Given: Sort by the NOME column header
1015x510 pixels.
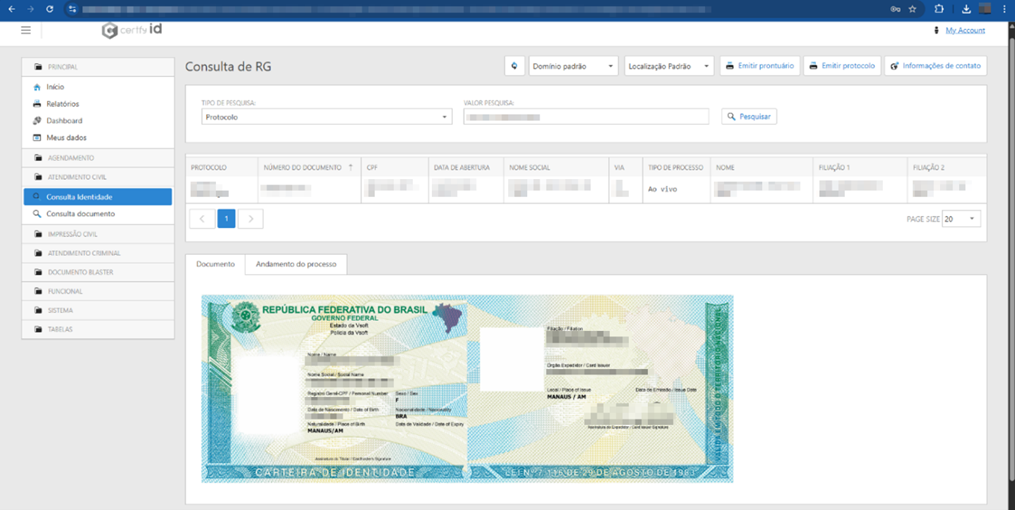Looking at the screenshot, I should [761, 168].
